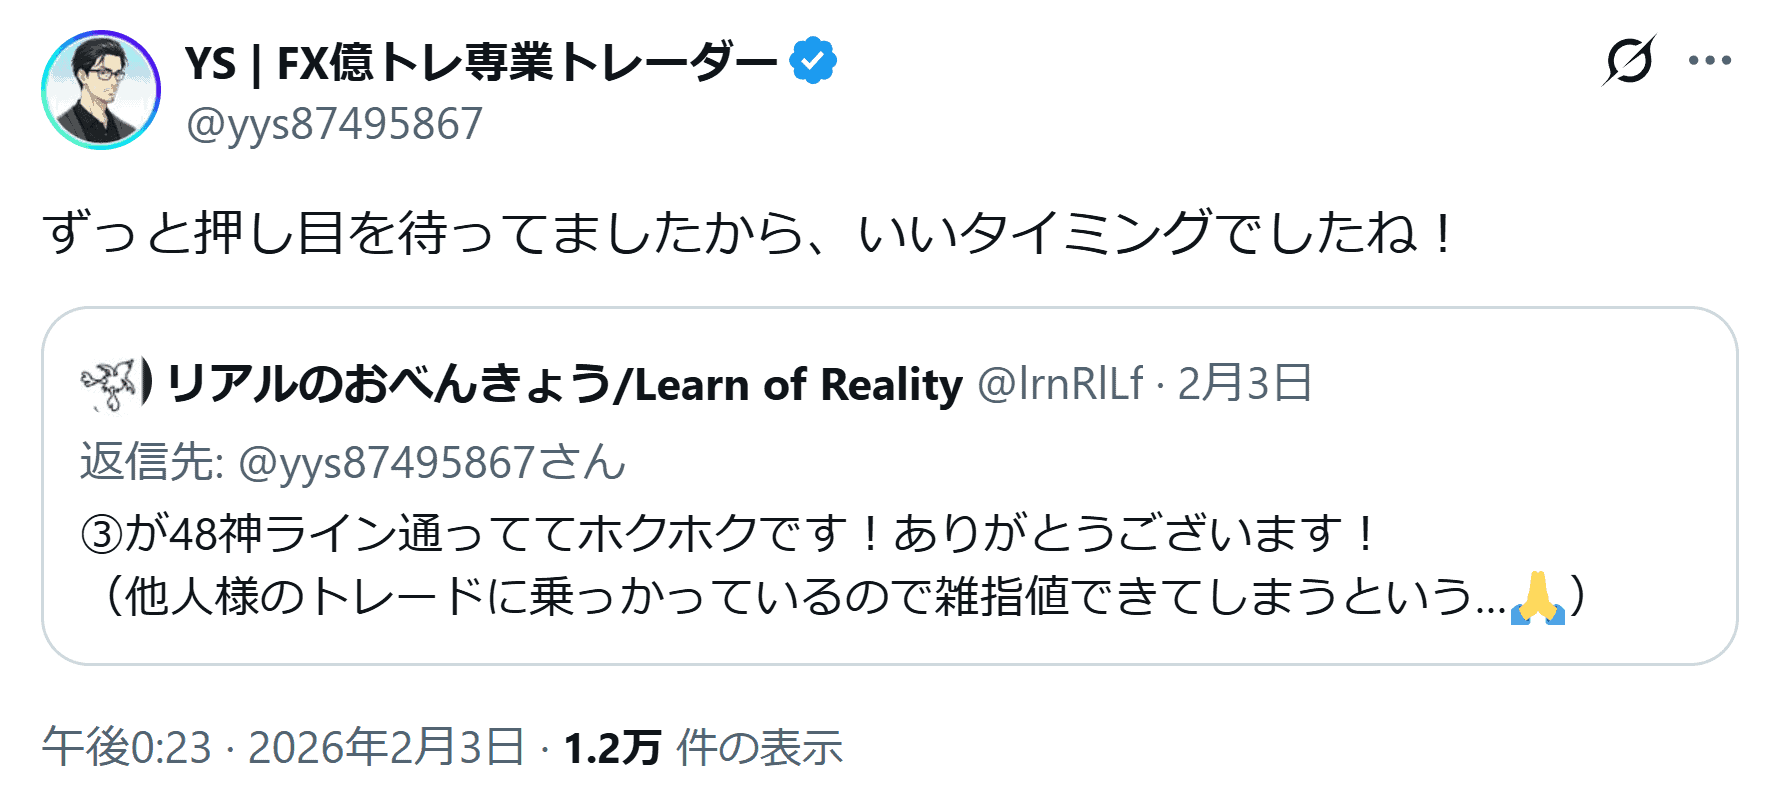Open the three-dot more options menu
Image resolution: width=1777 pixels, height=810 pixels.
[x=1710, y=61]
